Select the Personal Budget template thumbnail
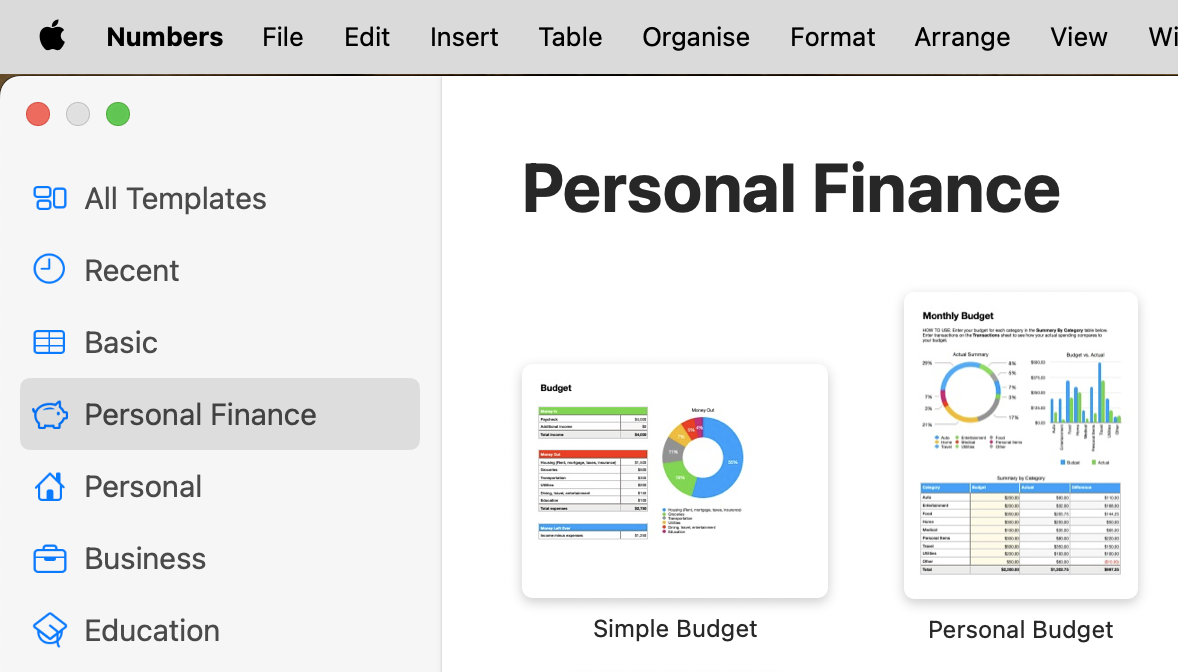 pos(1020,445)
